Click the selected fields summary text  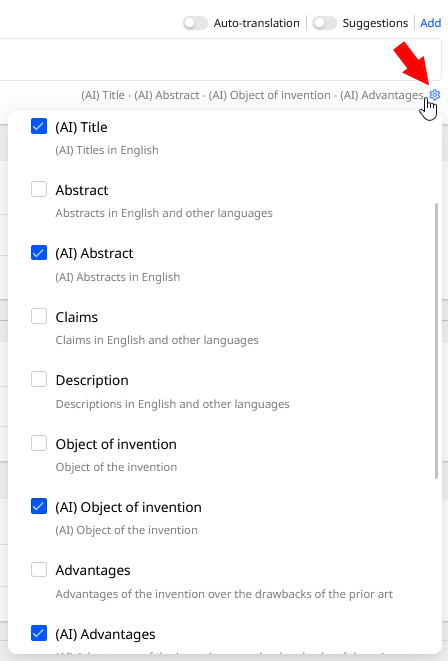(252, 95)
